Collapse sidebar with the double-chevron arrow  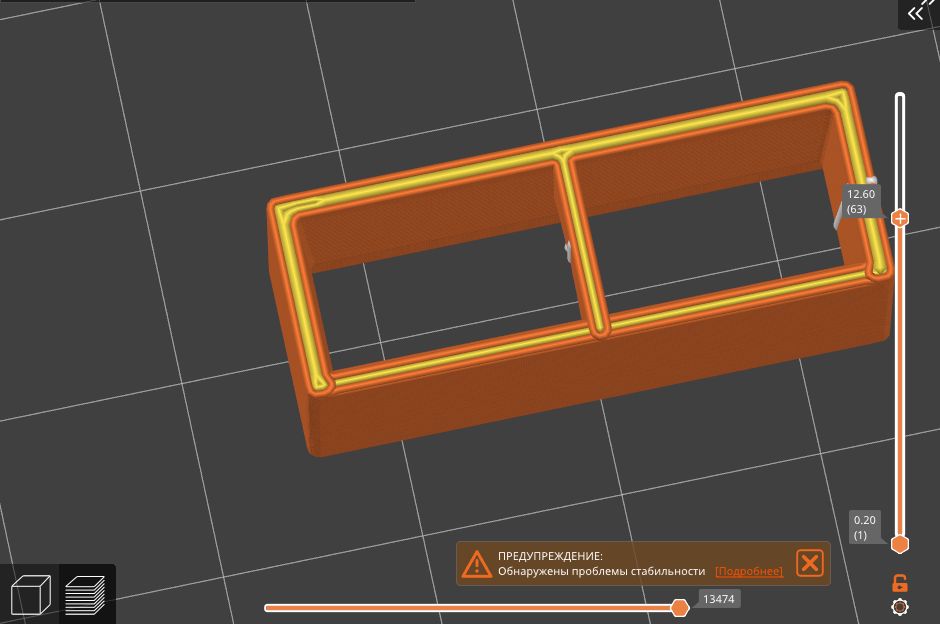point(915,14)
